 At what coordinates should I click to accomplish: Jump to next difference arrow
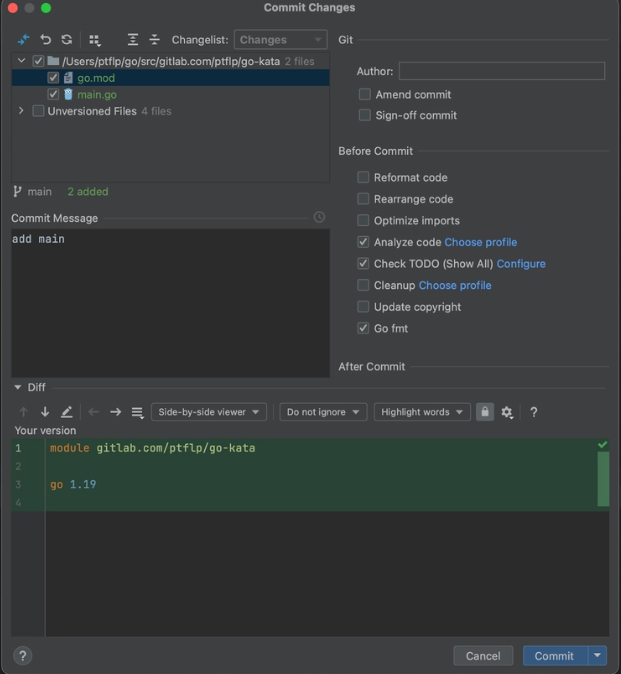45,412
